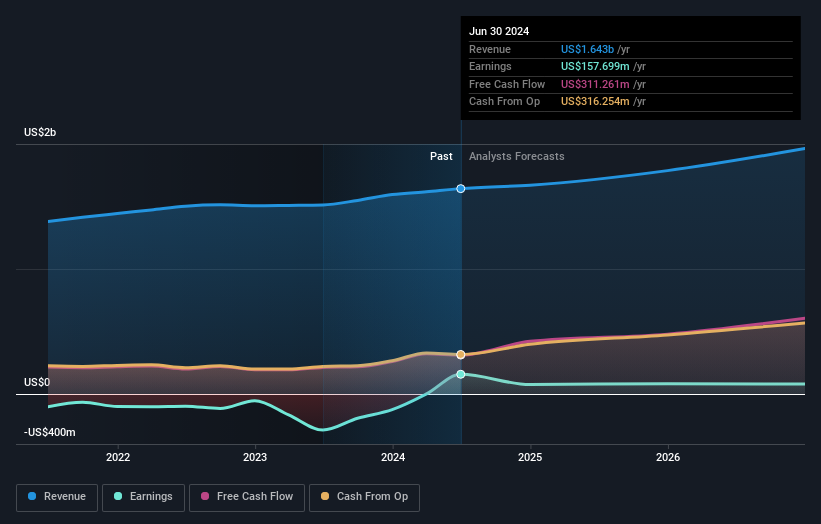The width and height of the screenshot is (821, 524).
Task: Click the US$1.643b revenue value in tooltip
Action: pyautogui.click(x=587, y=49)
